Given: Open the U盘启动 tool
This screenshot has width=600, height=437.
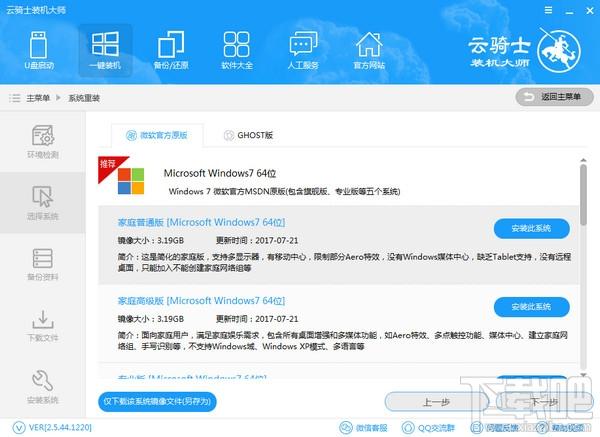Looking at the screenshot, I should coord(39,51).
